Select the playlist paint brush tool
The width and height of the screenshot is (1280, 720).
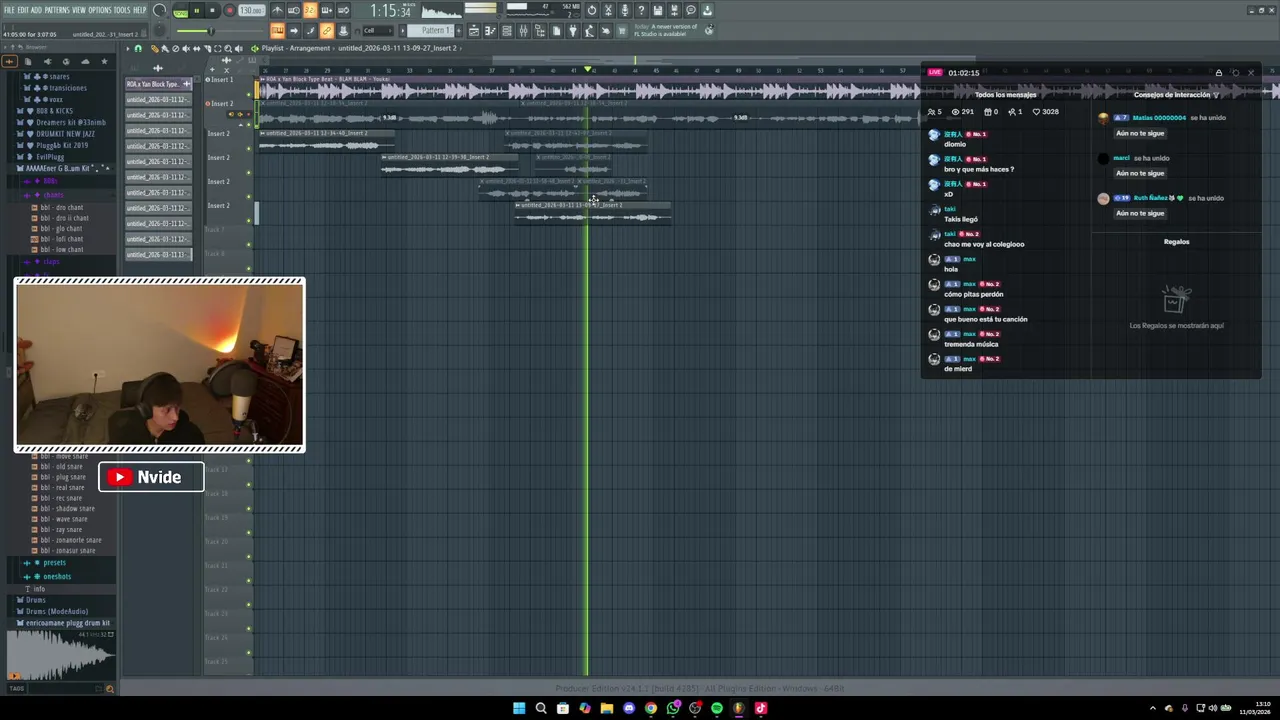(164, 48)
